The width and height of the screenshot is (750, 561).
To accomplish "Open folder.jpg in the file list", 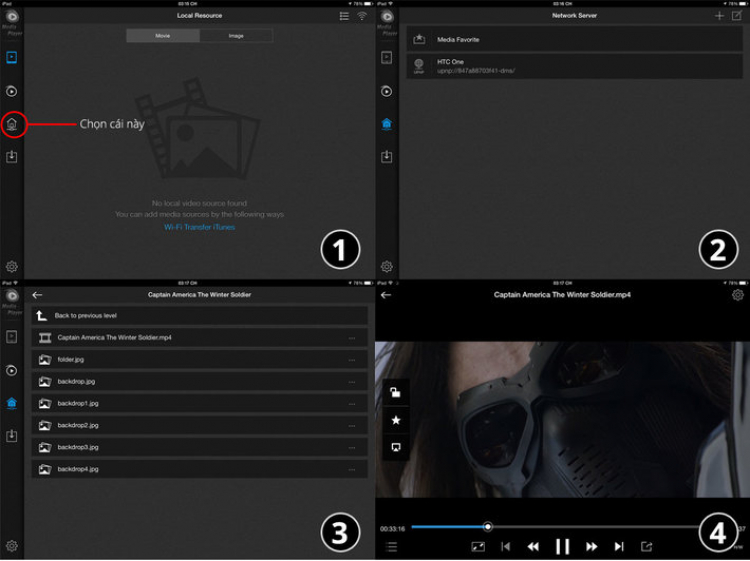I will click(x=199, y=360).
